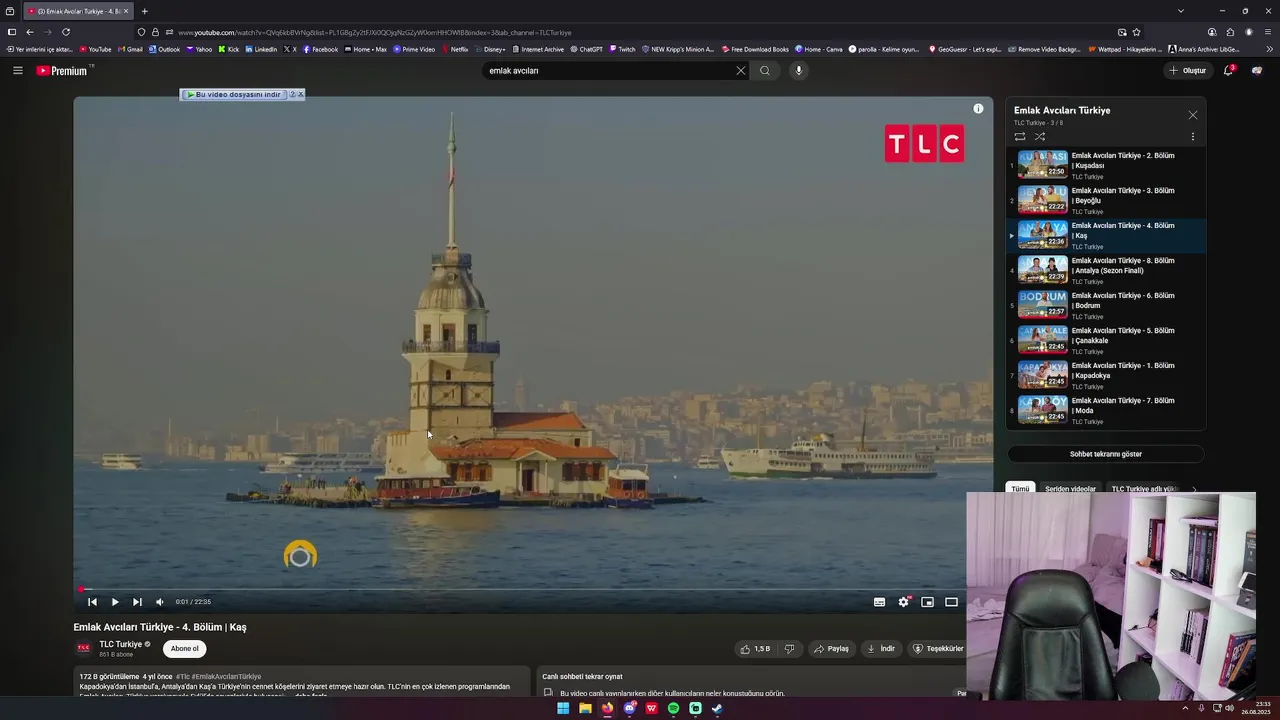Play 6. Bölüm Bodrum from playlist
1280x720 pixels.
pyautogui.click(x=1105, y=305)
